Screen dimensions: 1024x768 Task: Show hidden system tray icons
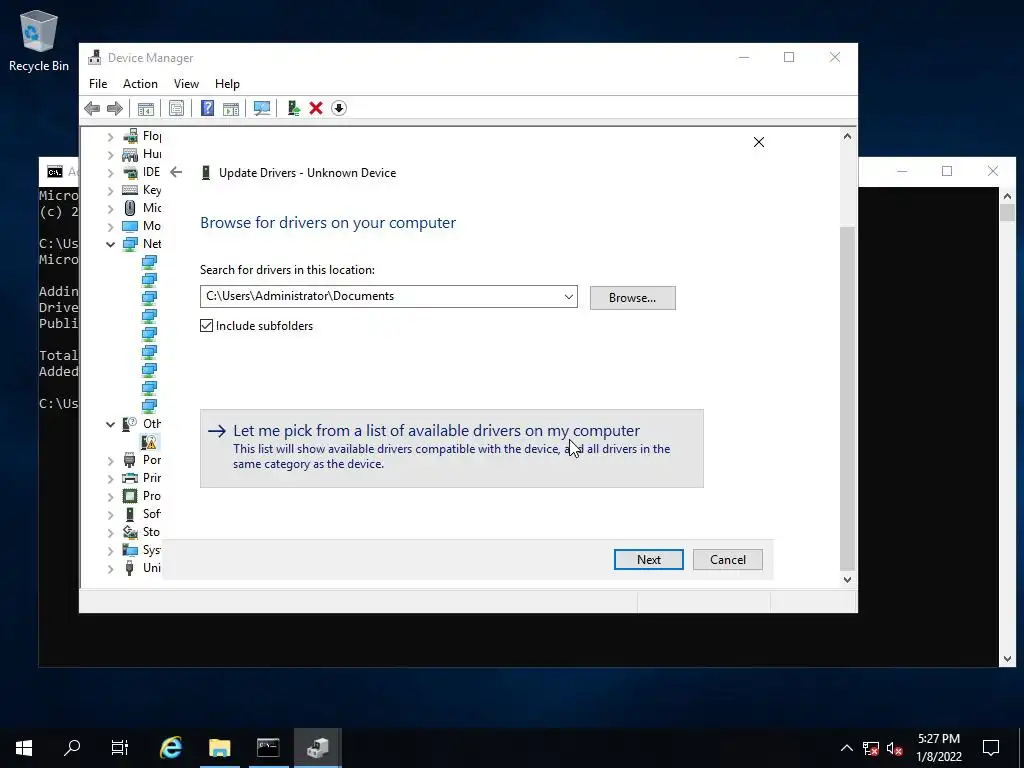click(846, 748)
